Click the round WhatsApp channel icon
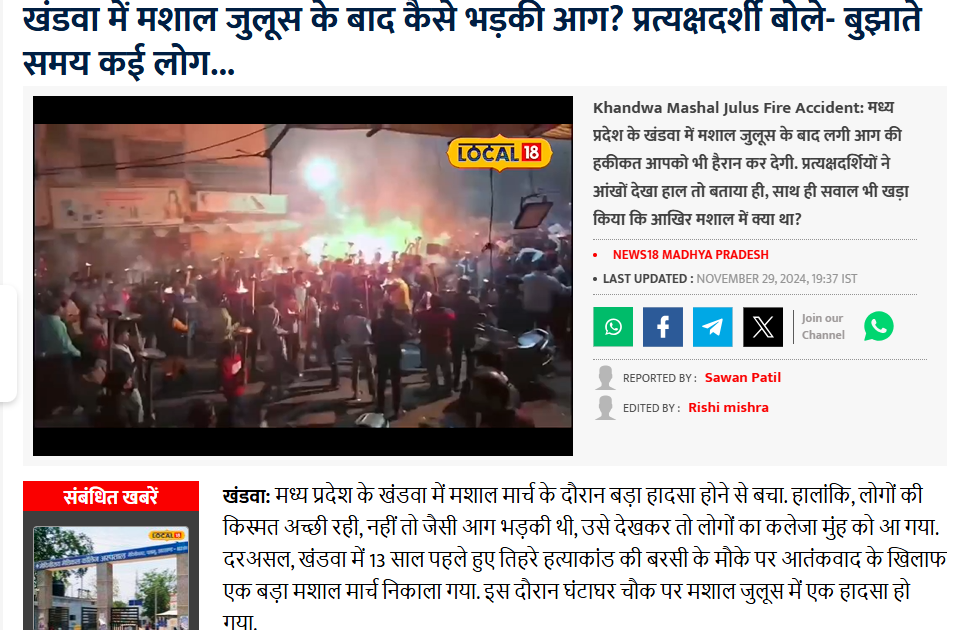 coord(879,326)
